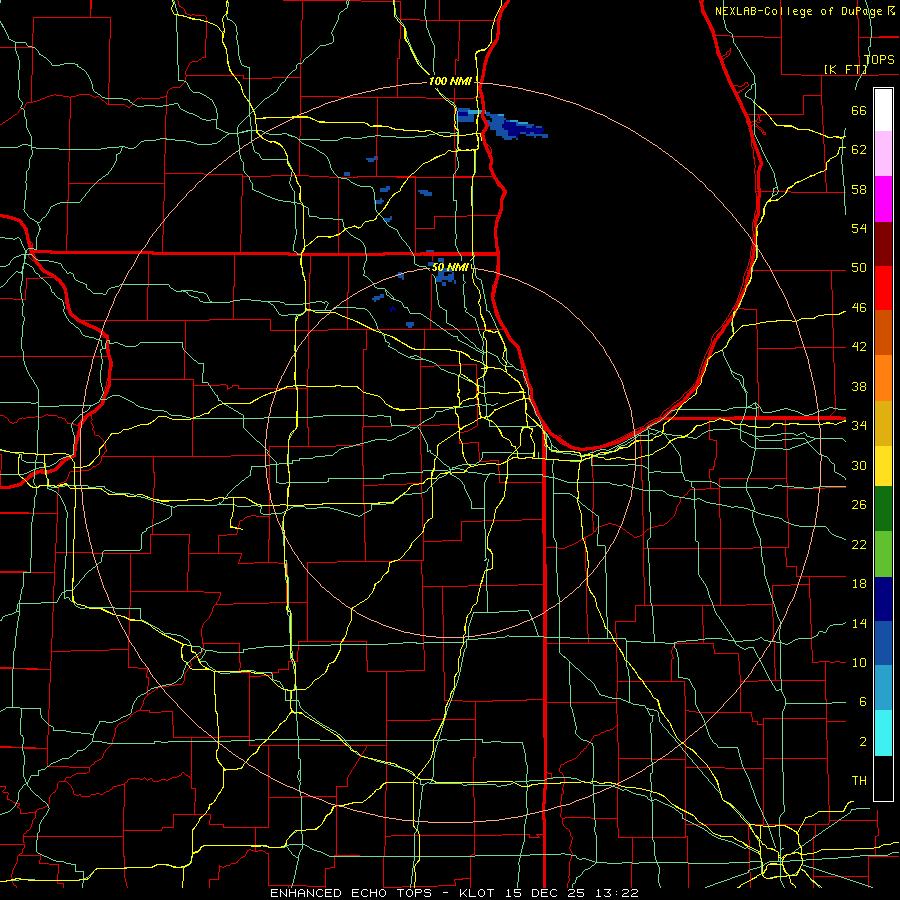Click legend value "38"
The height and width of the screenshot is (900, 900).
(859, 387)
